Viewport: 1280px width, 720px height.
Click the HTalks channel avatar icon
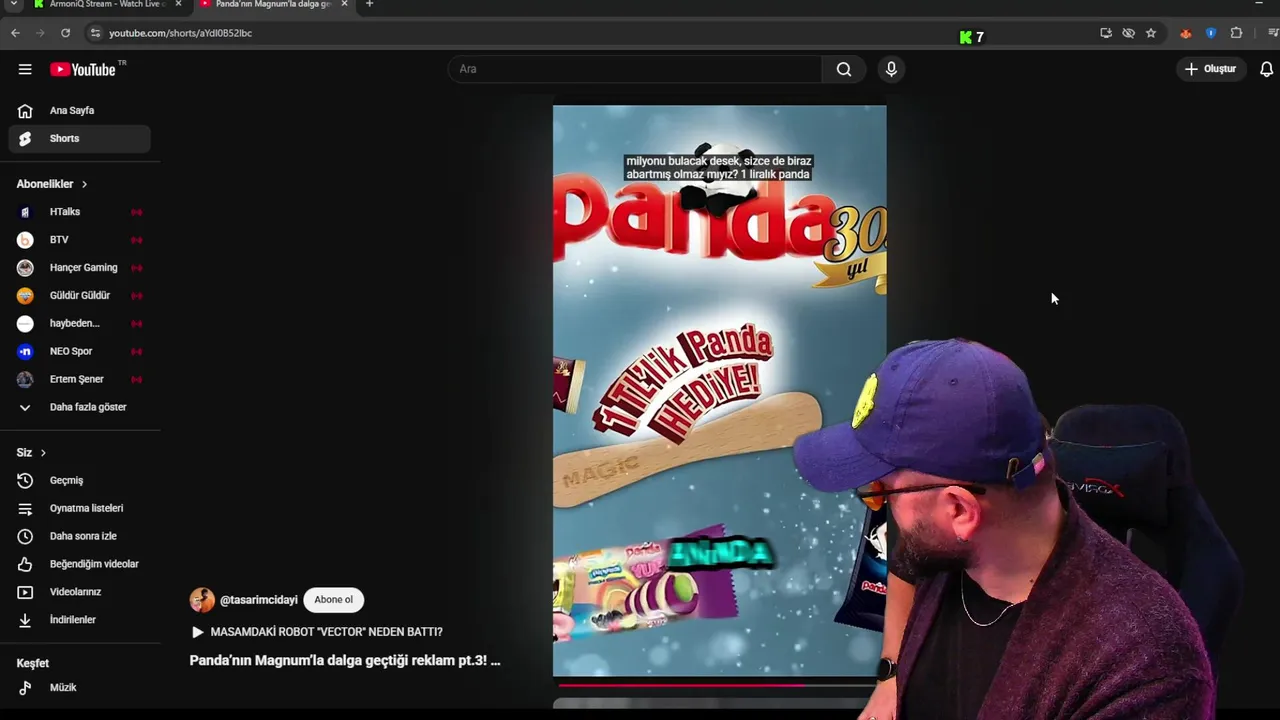25,212
